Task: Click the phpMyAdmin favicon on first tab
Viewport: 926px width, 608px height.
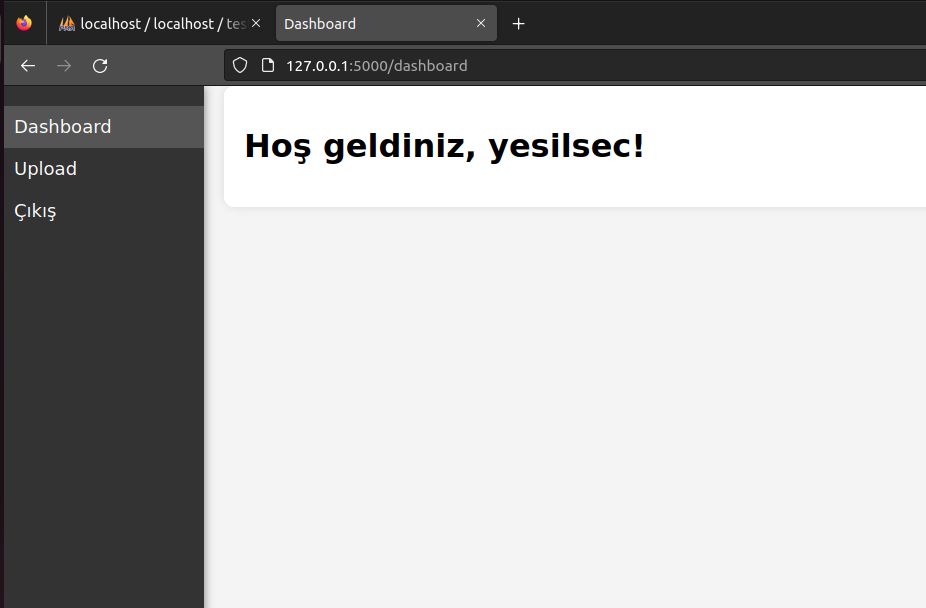Action: (67, 24)
